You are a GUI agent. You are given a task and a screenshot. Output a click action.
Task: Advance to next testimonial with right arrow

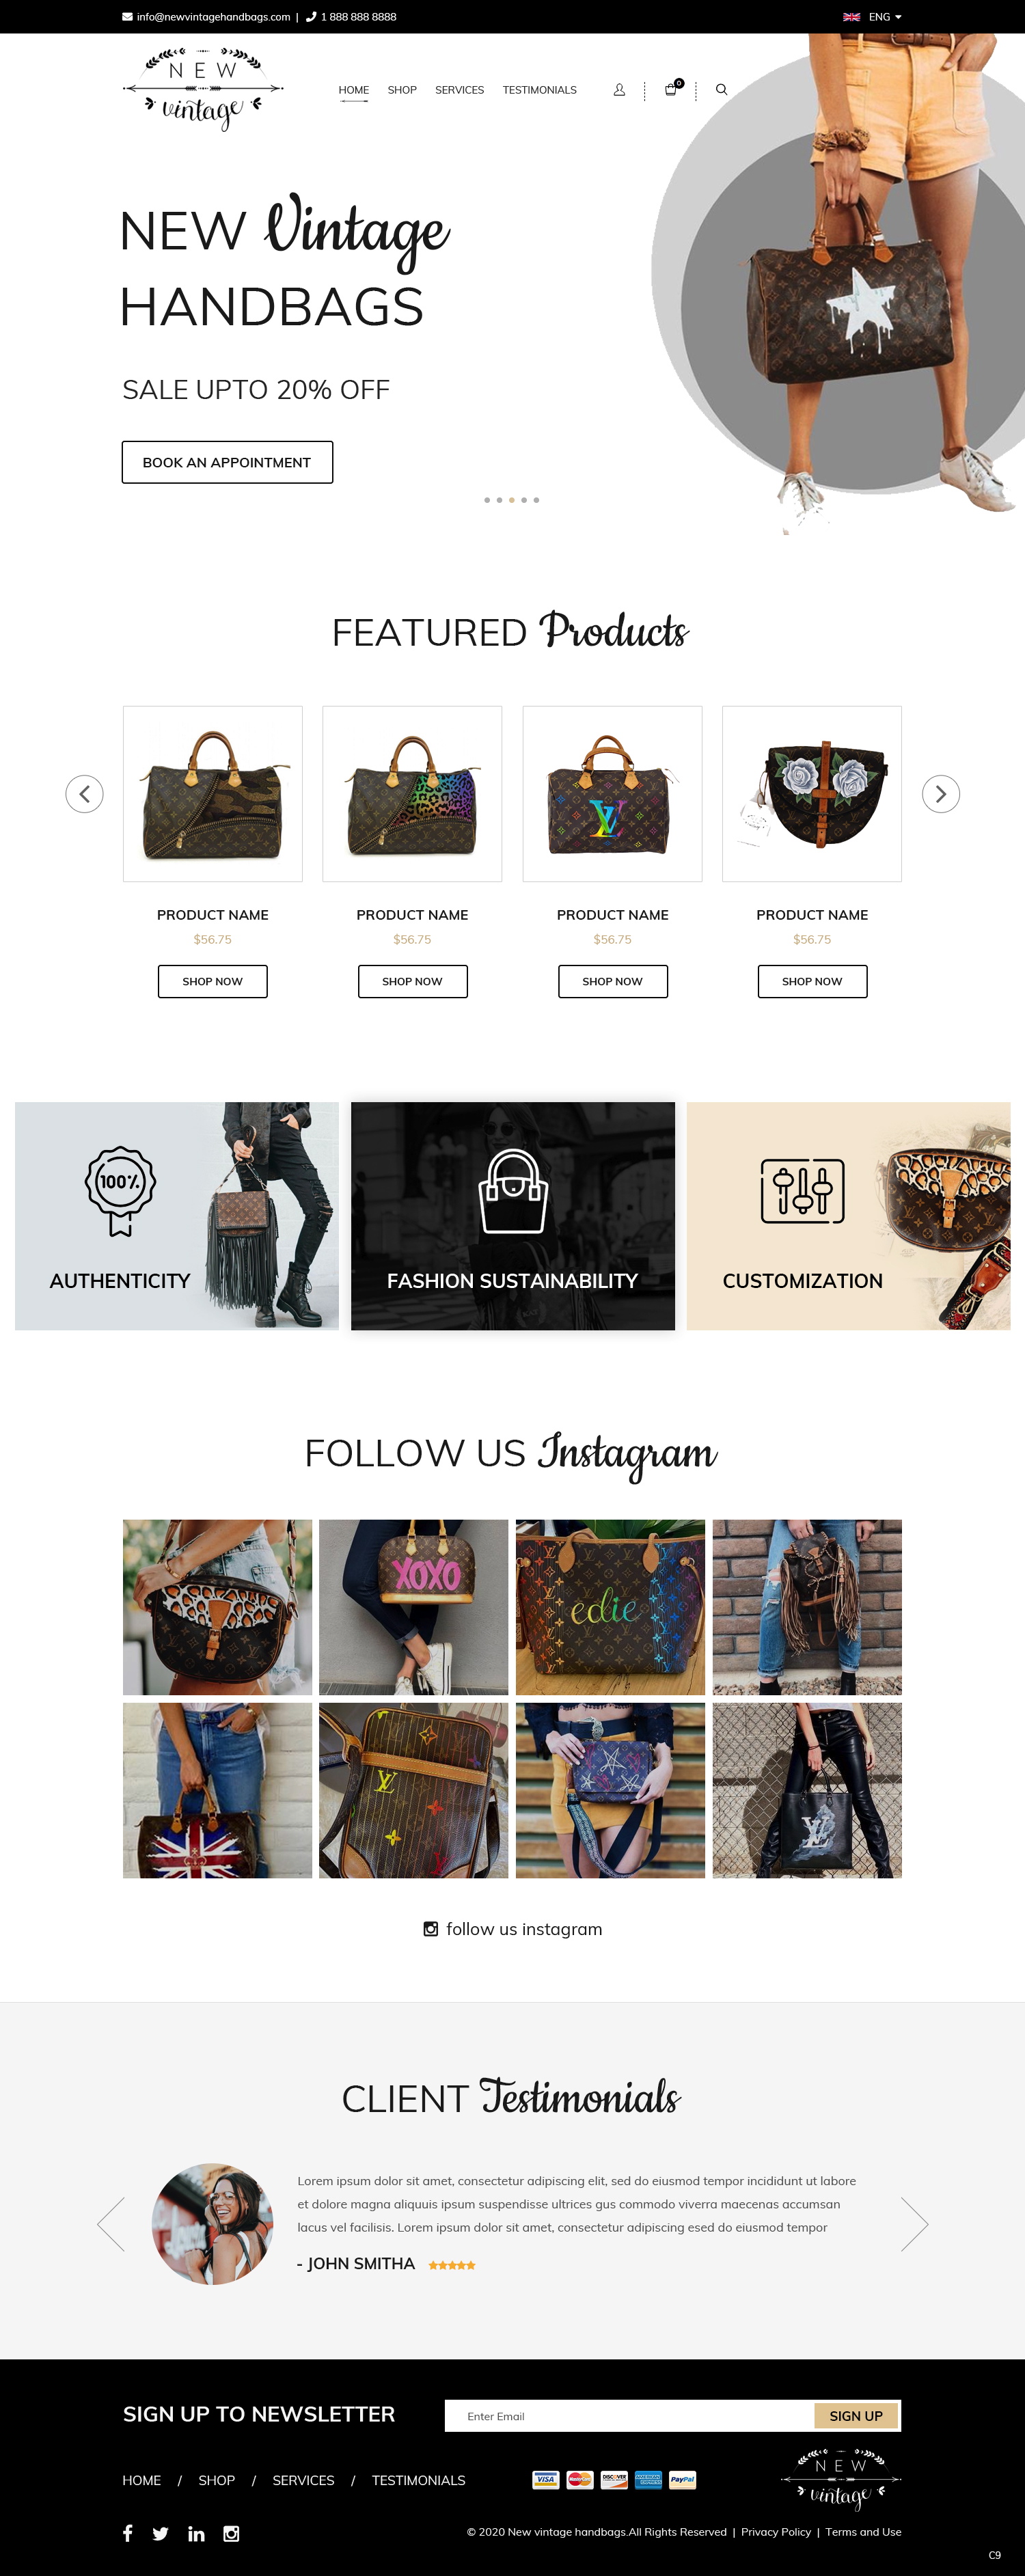click(914, 2224)
